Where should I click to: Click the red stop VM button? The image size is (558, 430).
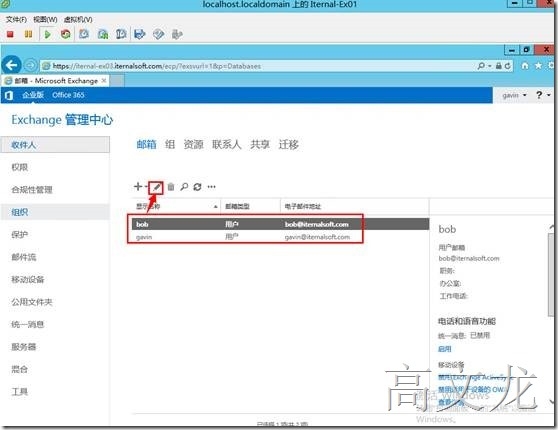pyautogui.click(x=10, y=35)
